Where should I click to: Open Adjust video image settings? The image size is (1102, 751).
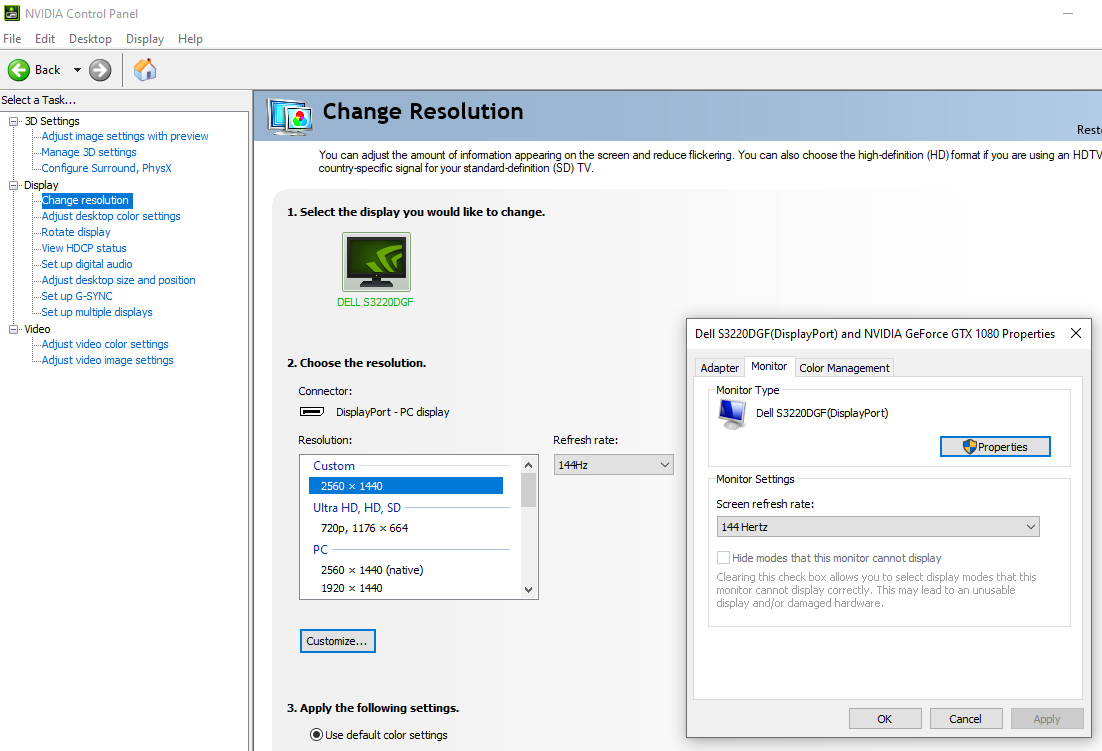pos(107,360)
